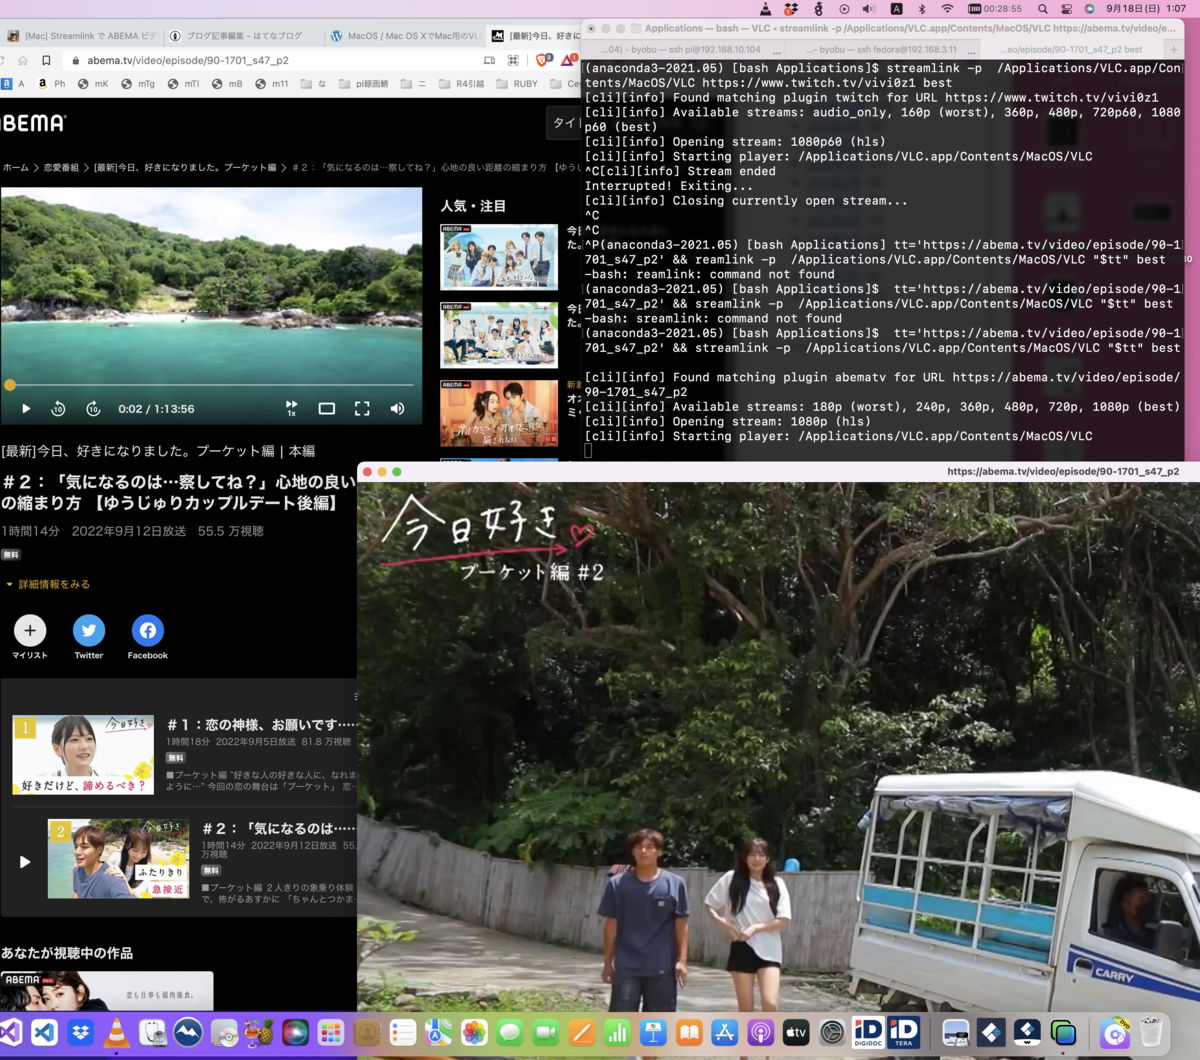Open Siri from menu bar

1089,8
